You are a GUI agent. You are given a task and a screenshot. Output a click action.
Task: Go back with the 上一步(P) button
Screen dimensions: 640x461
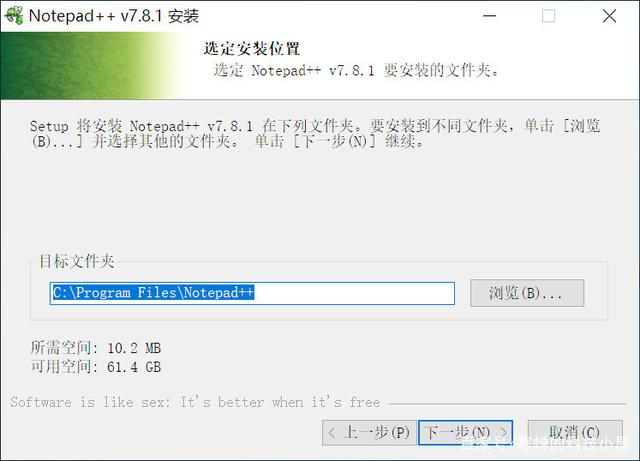[x=369, y=432]
